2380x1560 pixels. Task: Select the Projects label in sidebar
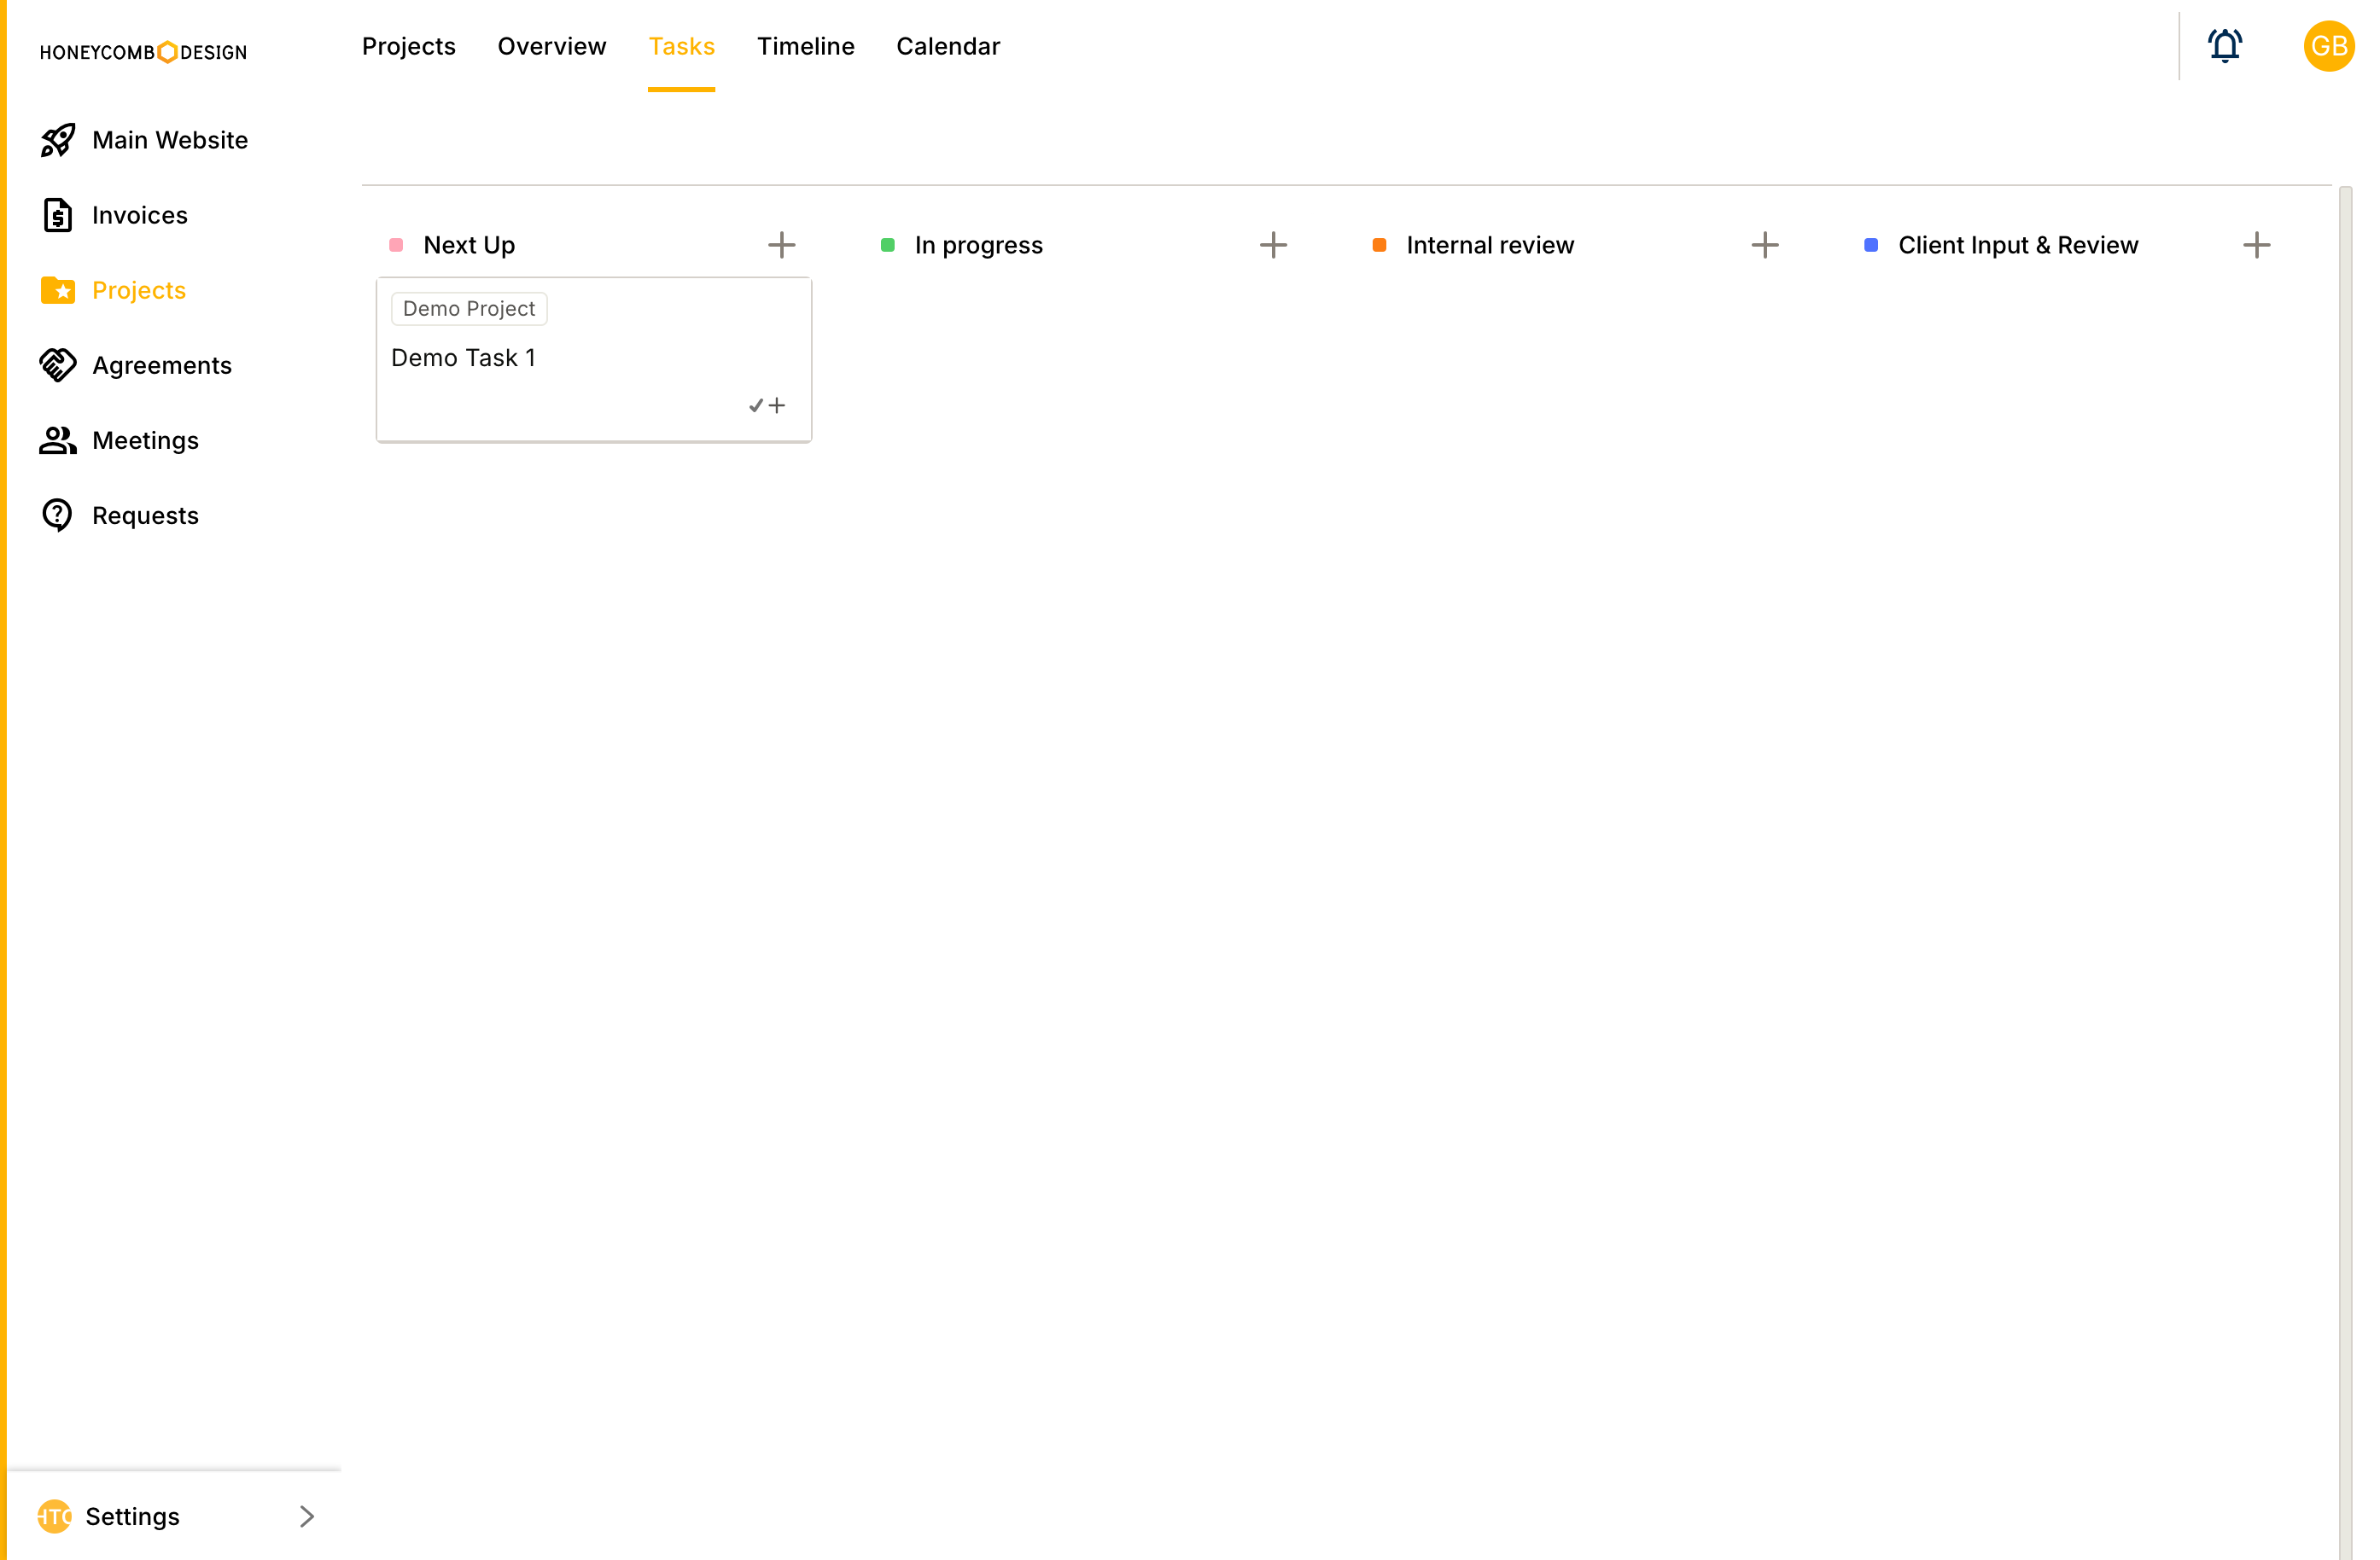point(139,290)
